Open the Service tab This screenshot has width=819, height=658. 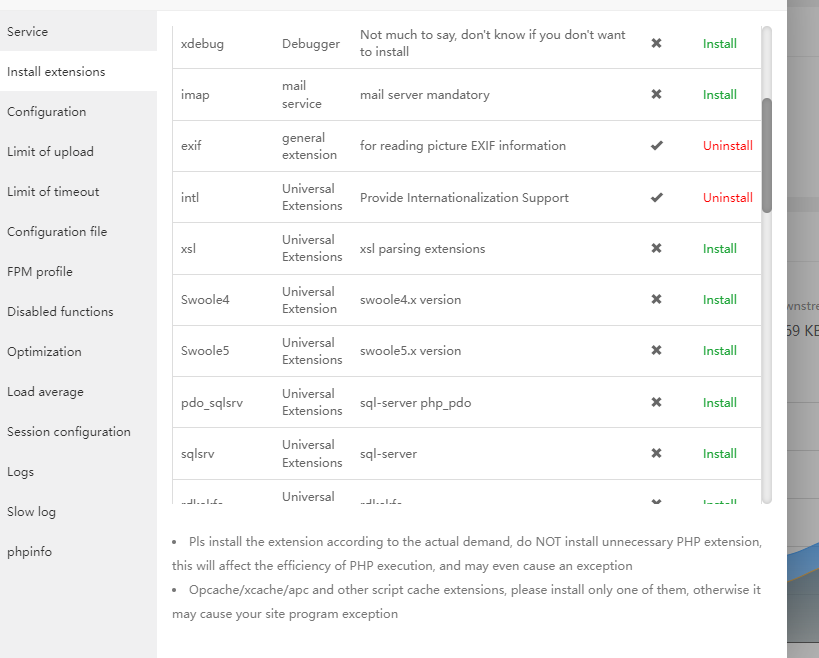[28, 31]
